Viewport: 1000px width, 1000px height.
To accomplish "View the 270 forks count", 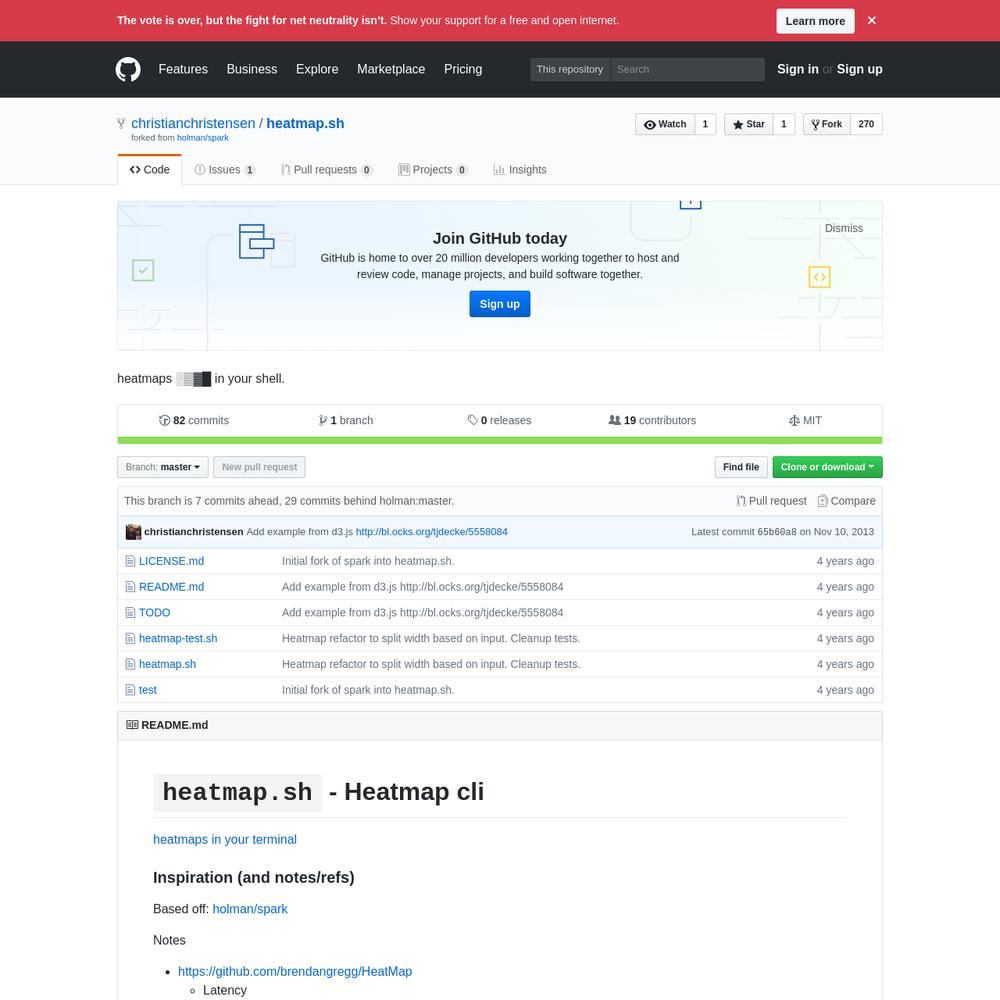I will 865,124.
